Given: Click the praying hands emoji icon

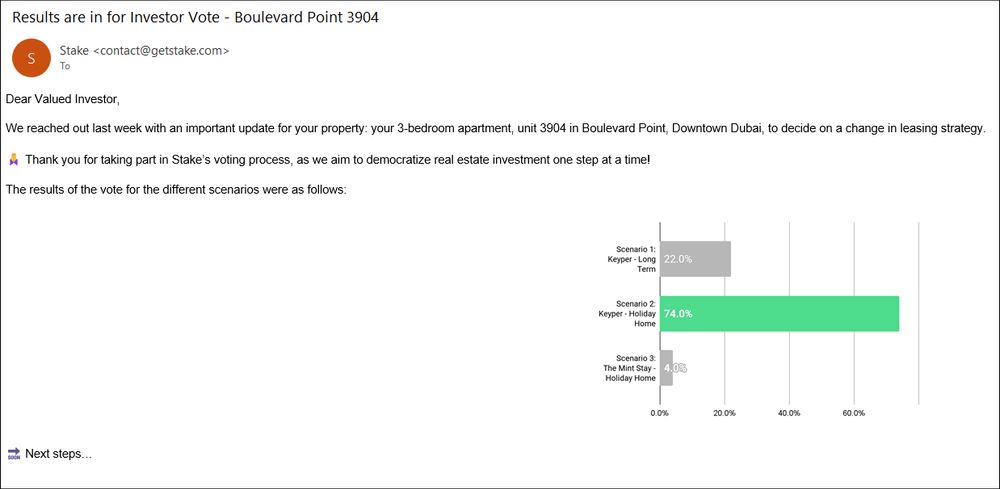Looking at the screenshot, I should pos(13,159).
